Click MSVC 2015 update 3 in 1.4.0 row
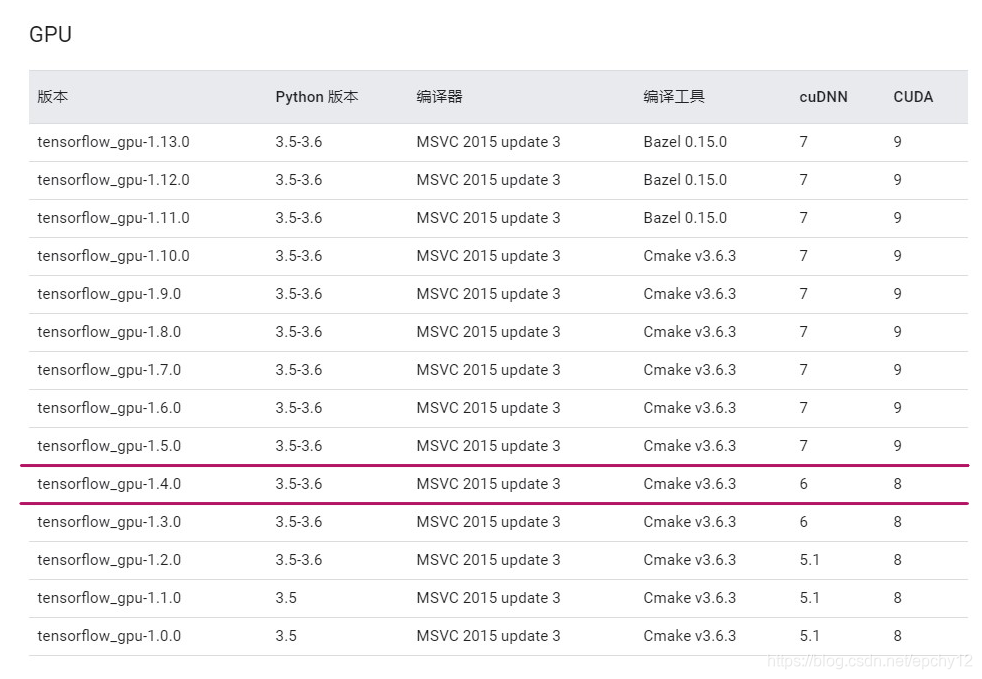This screenshot has width=982, height=679. click(x=488, y=484)
